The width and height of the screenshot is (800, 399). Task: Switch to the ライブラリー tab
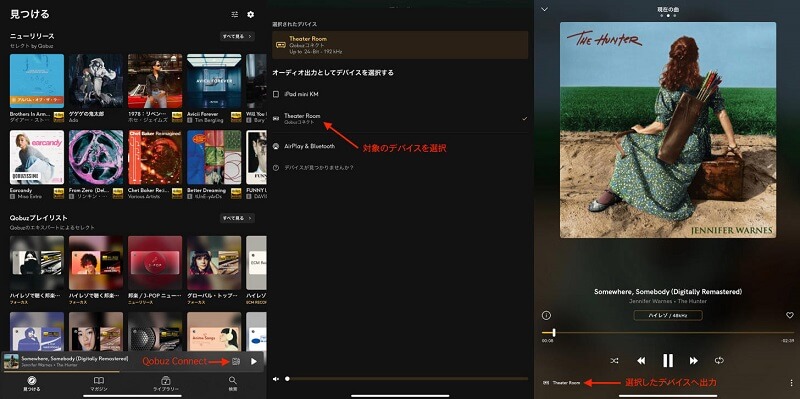(166, 384)
